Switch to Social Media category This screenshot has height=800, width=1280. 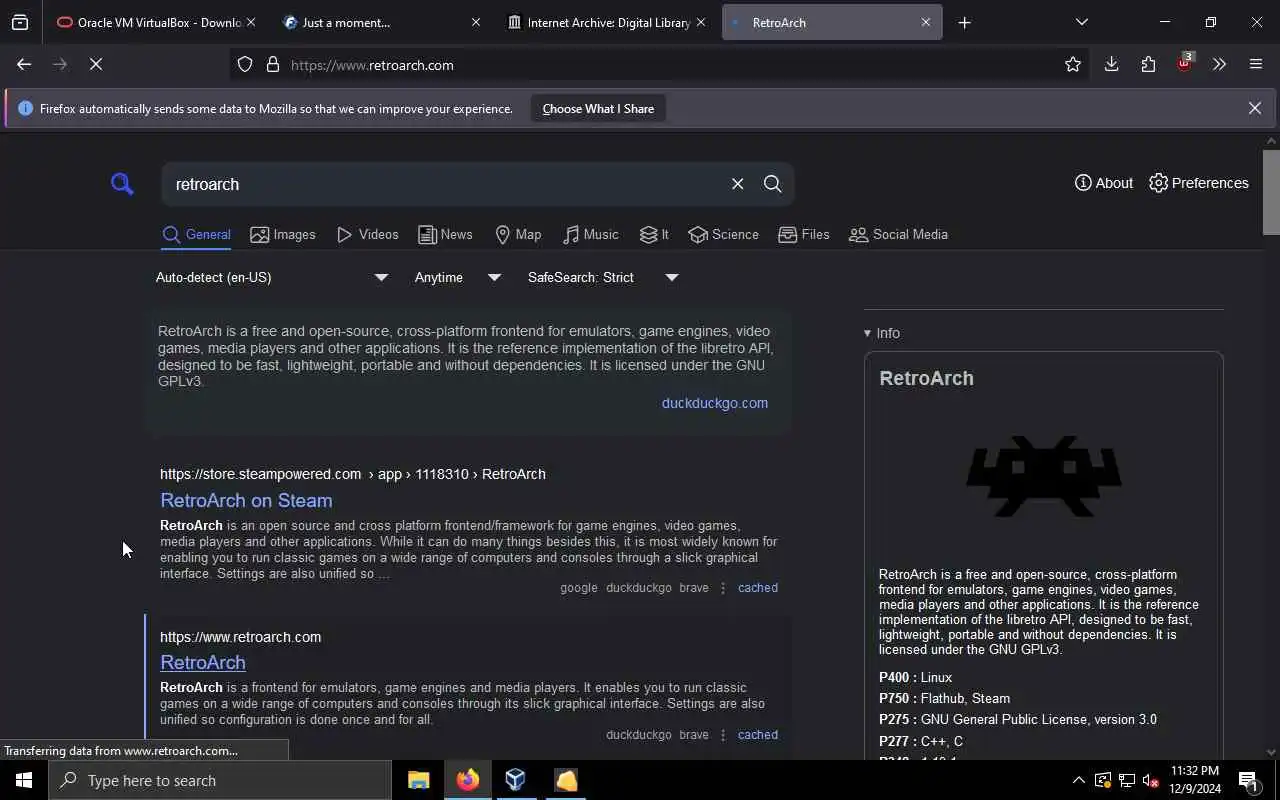898,234
